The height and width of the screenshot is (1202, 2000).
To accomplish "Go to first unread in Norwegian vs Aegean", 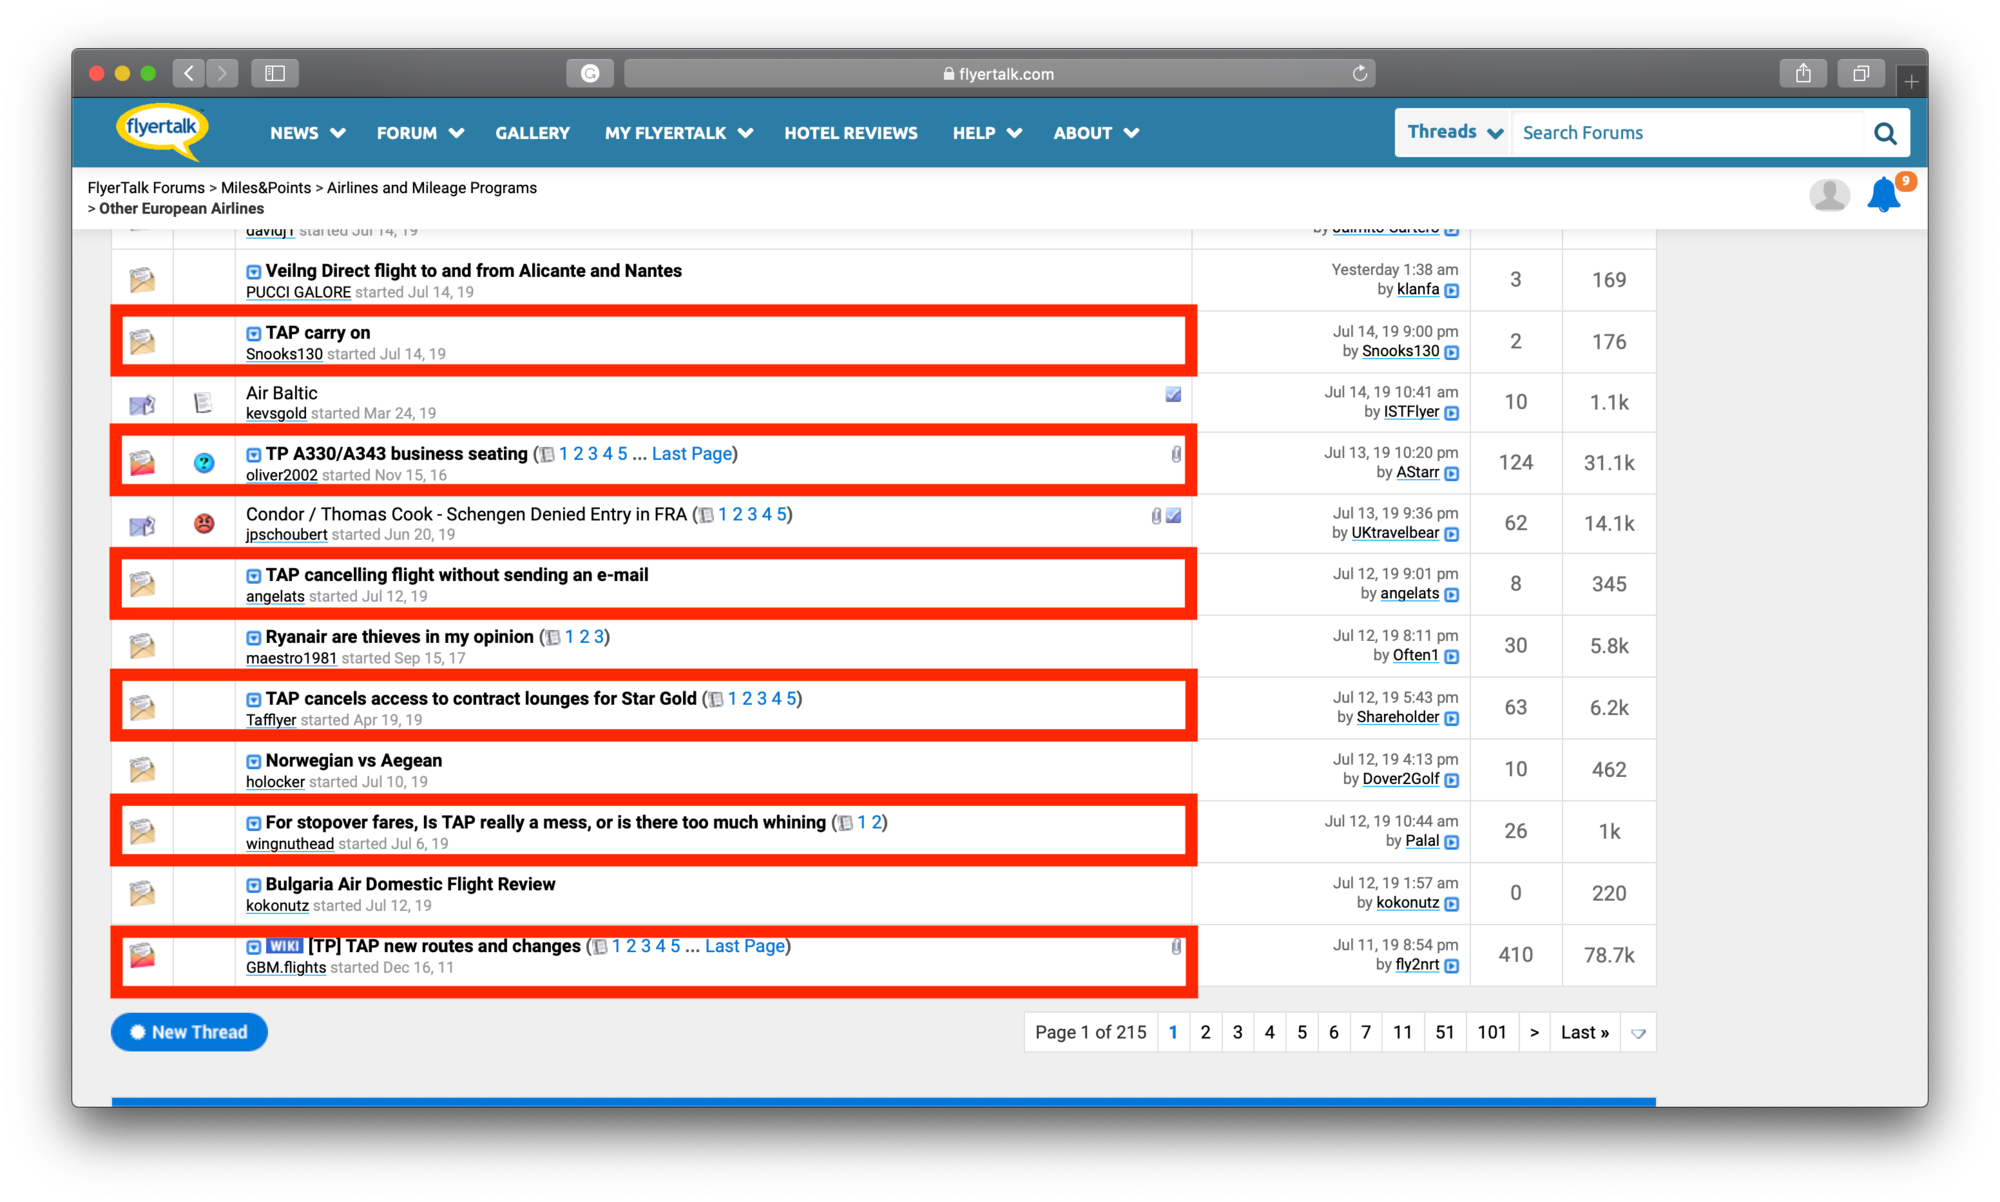I will (254, 762).
